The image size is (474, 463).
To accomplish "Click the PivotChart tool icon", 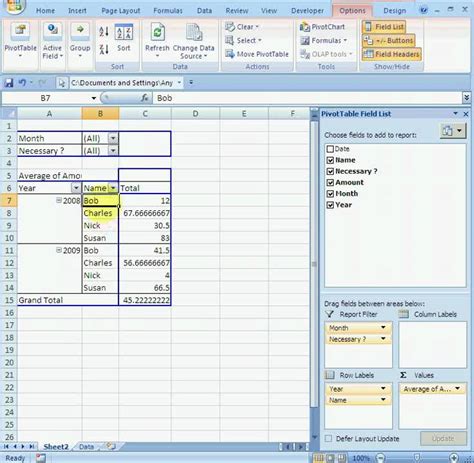I will [304, 27].
